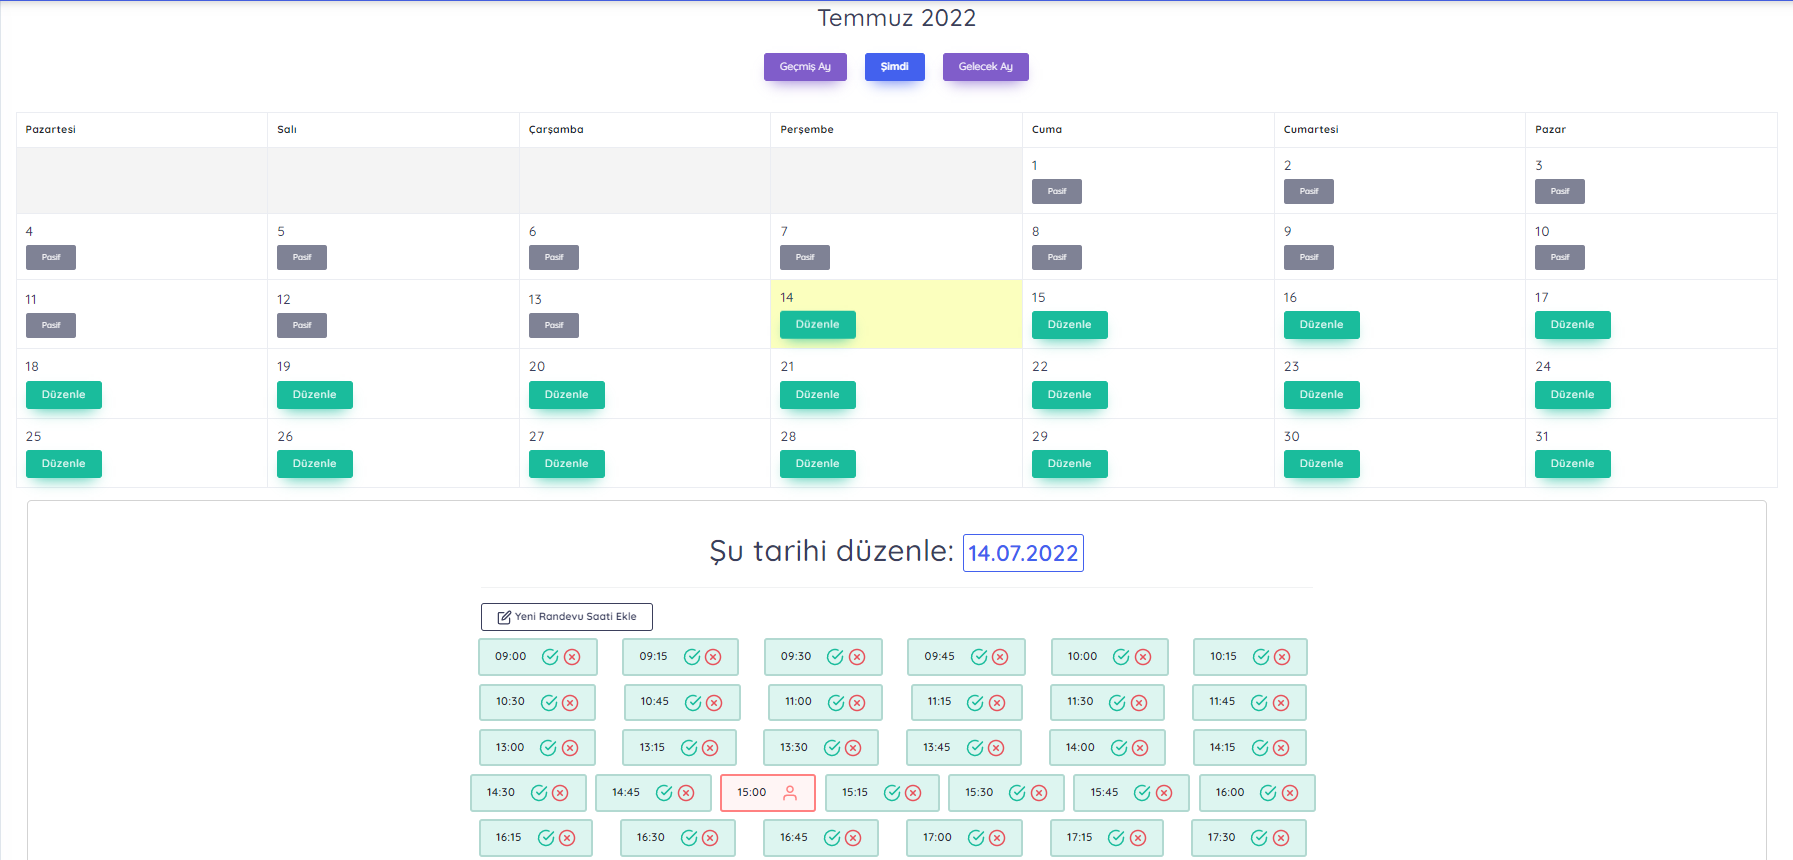Click the Temmuz 2022 heading
The height and width of the screenshot is (860, 1793).
(897, 18)
